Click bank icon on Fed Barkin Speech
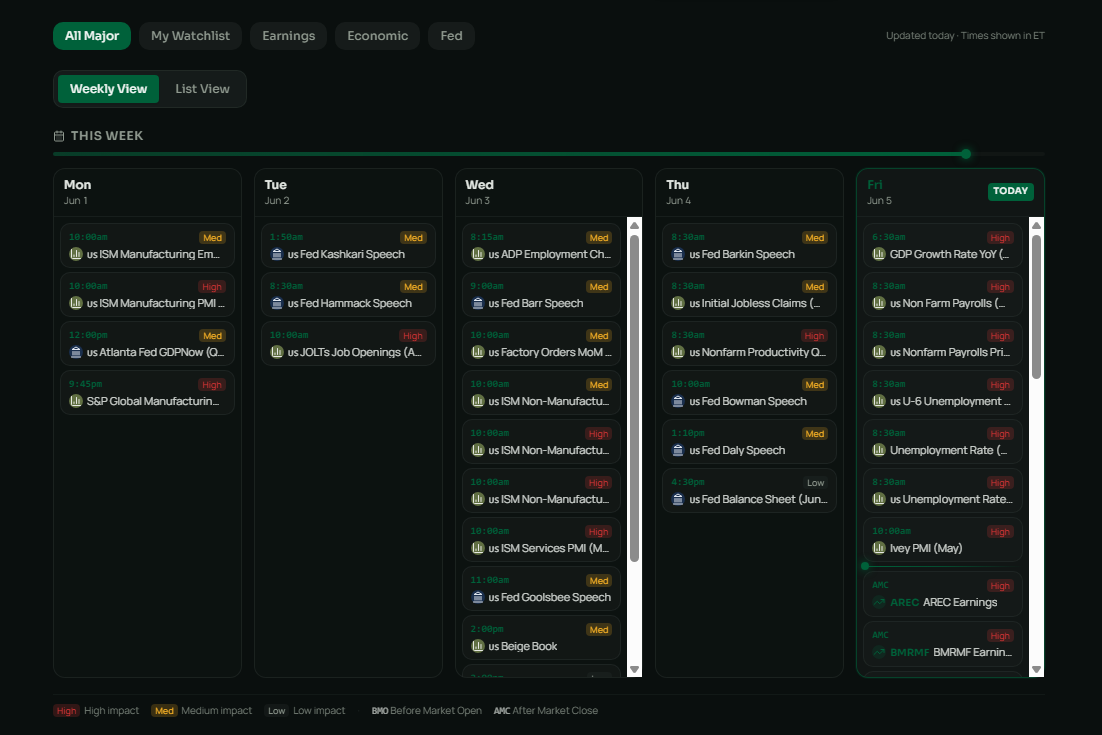This screenshot has height=735, width=1102. point(678,254)
